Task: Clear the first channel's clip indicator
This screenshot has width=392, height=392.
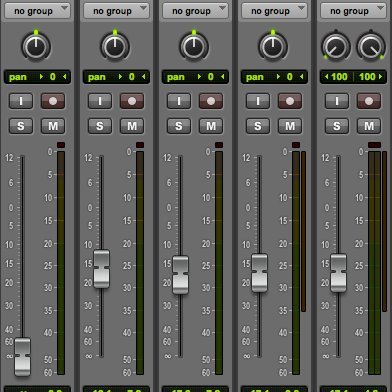Action: pos(61,145)
